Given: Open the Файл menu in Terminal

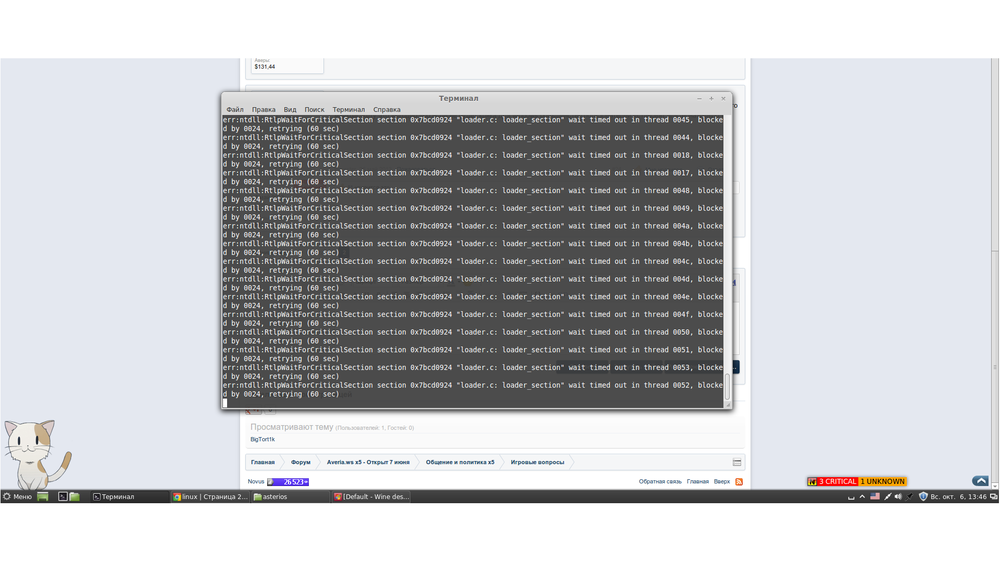Looking at the screenshot, I should 234,110.
